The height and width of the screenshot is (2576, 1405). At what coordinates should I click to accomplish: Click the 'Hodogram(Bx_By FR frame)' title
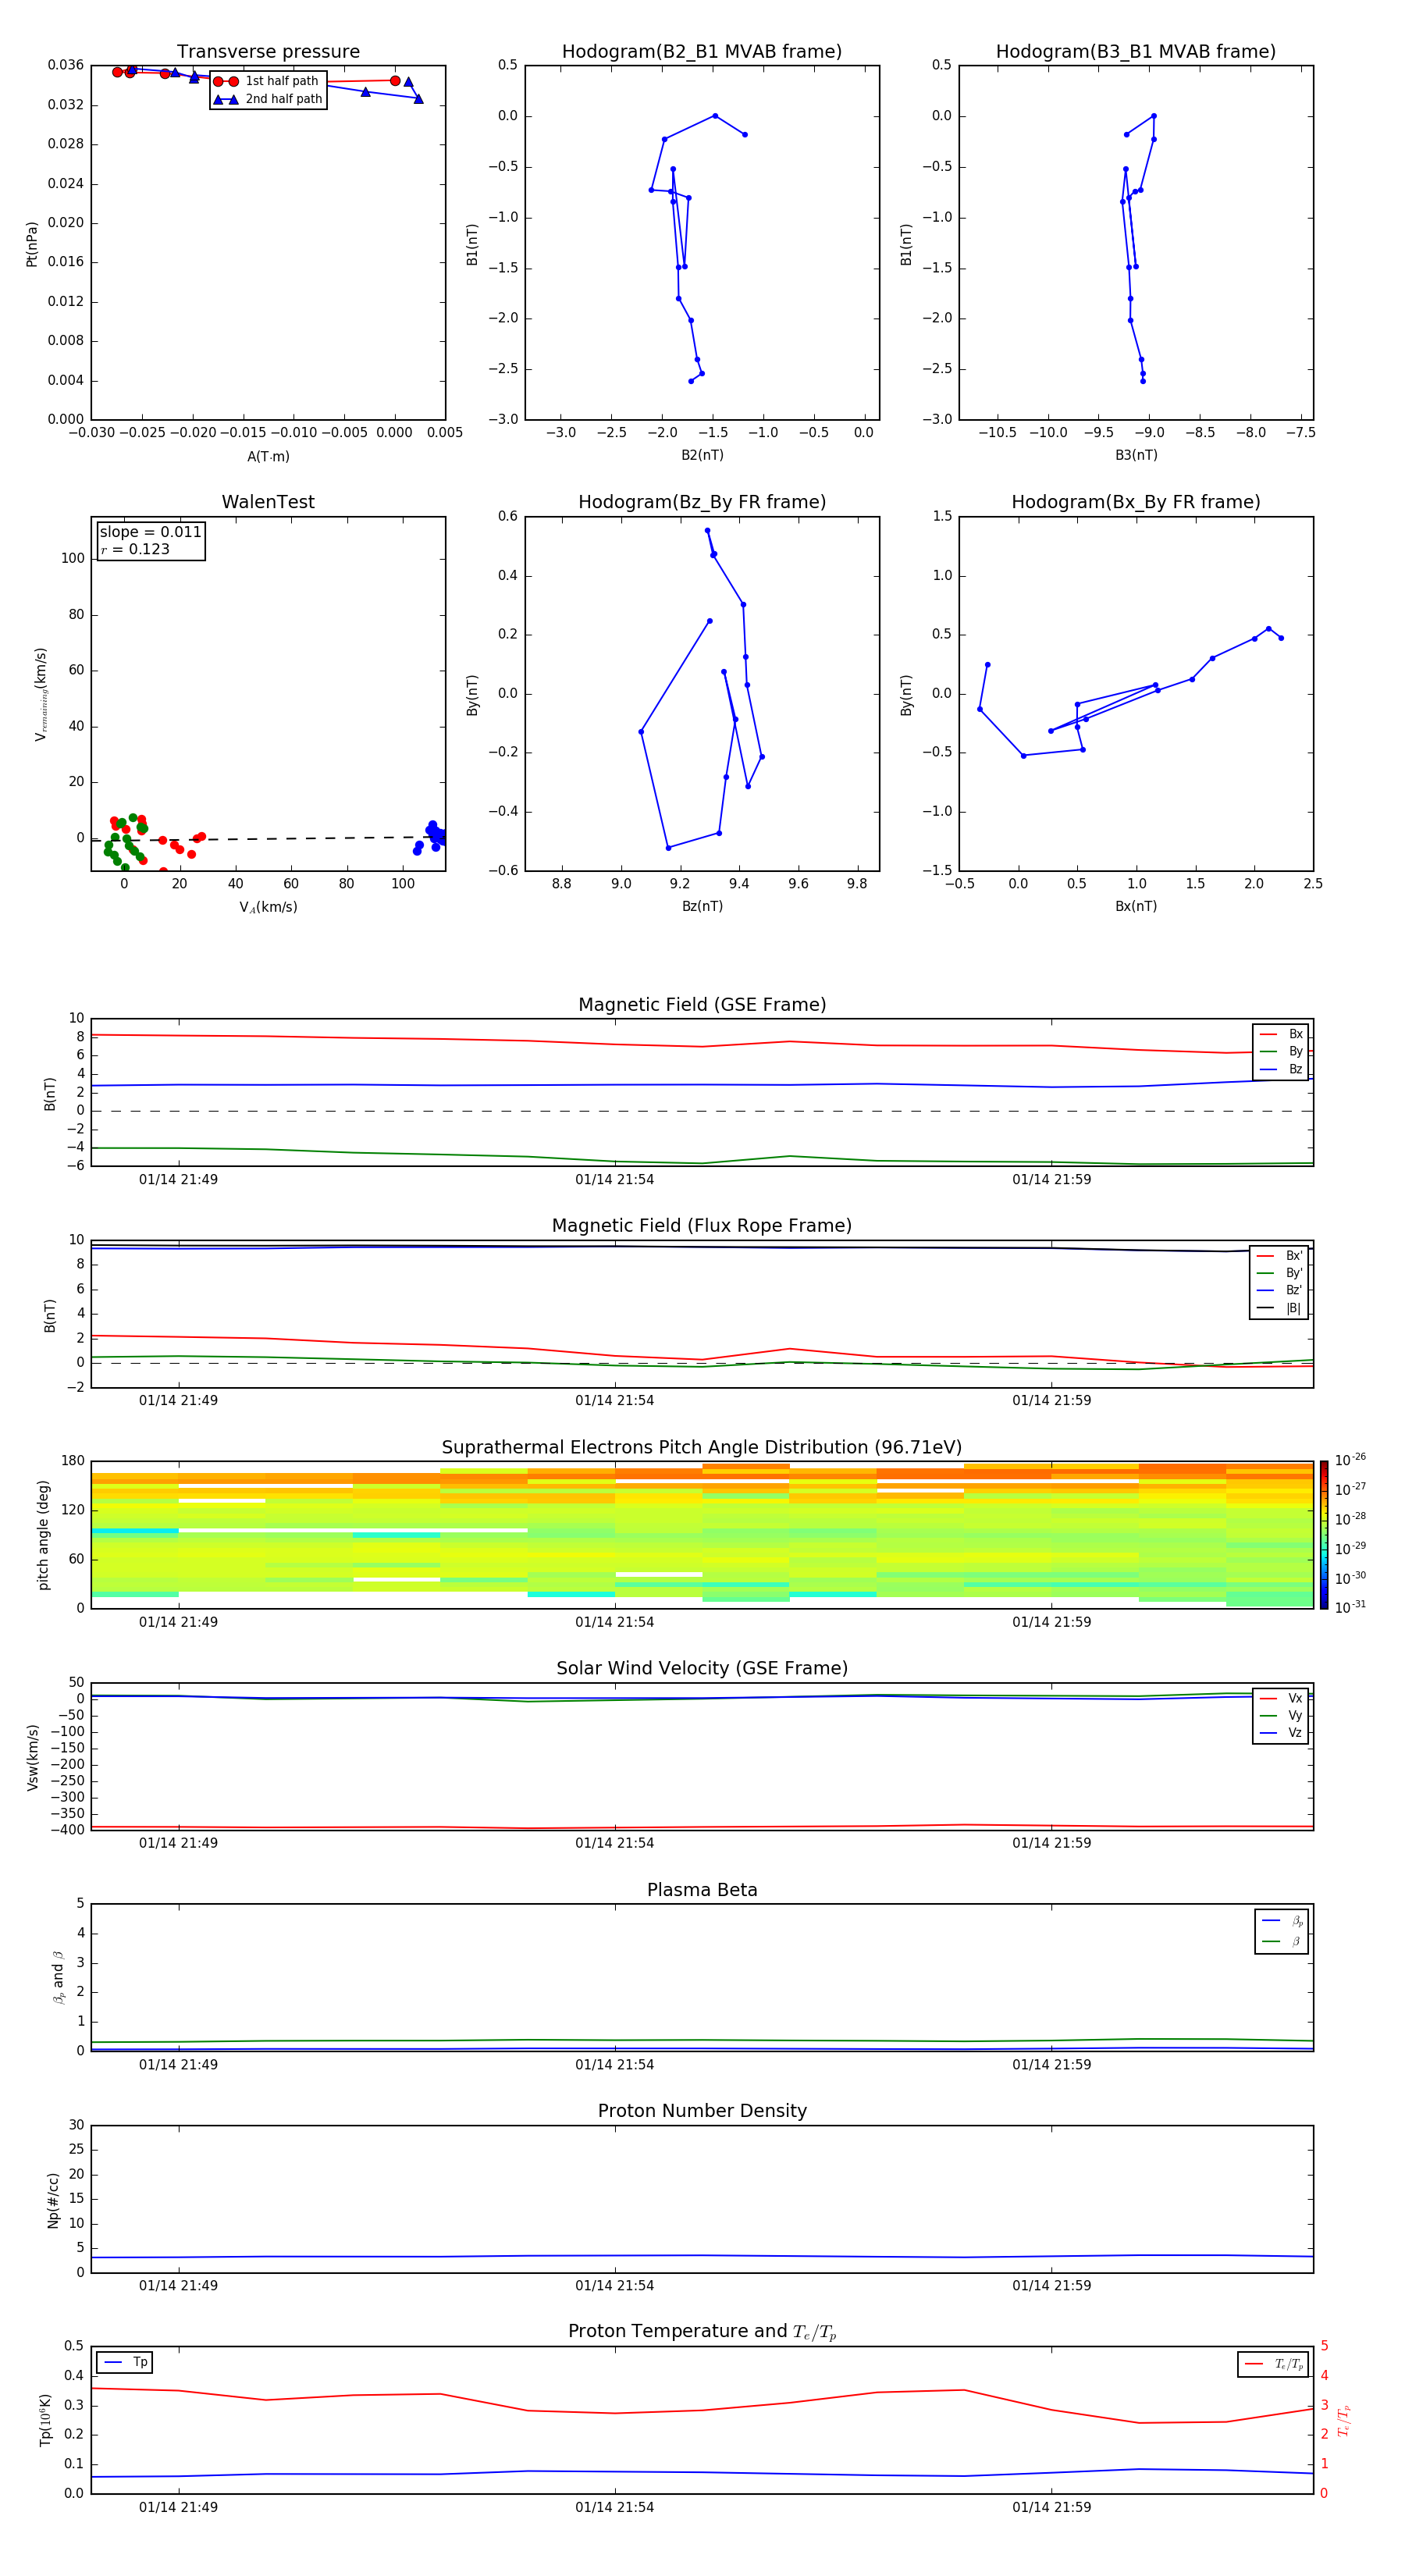click(1136, 502)
